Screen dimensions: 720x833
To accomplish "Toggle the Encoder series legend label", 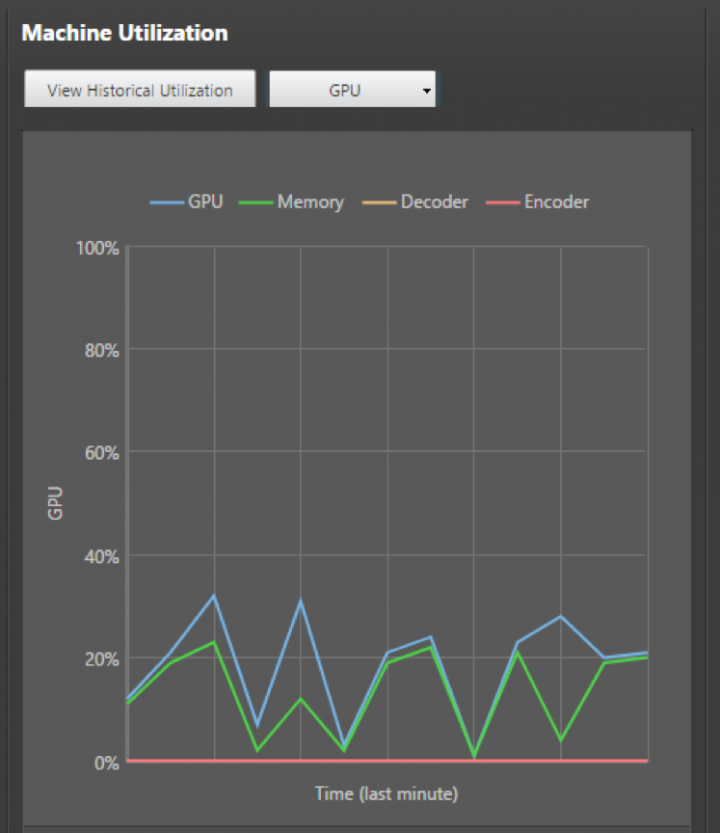I will pyautogui.click(x=556, y=202).
